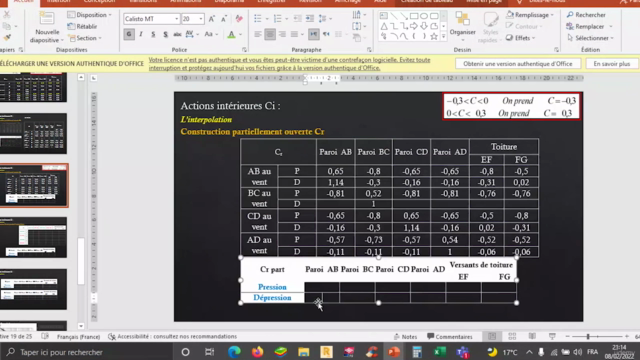The height and width of the screenshot is (360, 640).
Task: Switch to slide sorter view in status bar
Action: pos(512,336)
